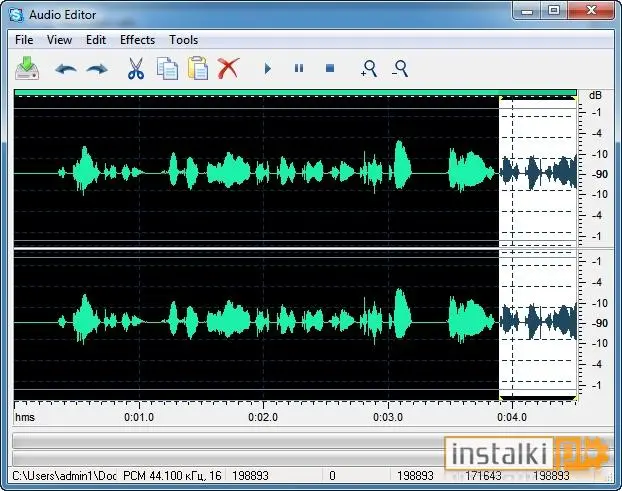The height and width of the screenshot is (491, 622).
Task: Redo the edit with the forward arrow
Action: [x=97, y=69]
